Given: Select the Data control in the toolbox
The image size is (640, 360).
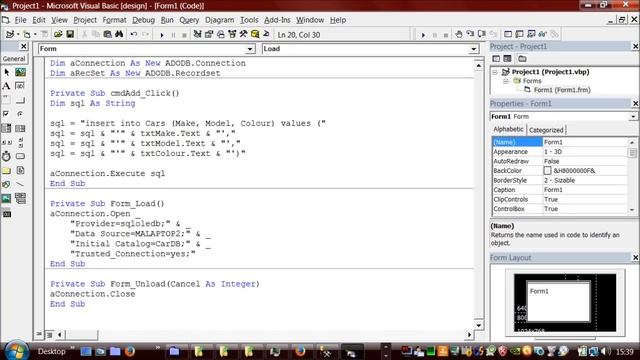Looking at the screenshot, I should 20,198.
